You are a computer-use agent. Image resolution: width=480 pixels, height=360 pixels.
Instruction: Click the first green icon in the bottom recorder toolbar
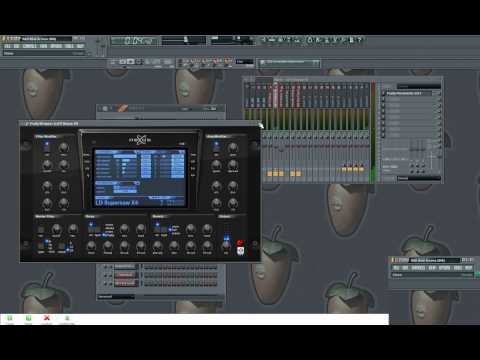pyautogui.click(x=10, y=318)
